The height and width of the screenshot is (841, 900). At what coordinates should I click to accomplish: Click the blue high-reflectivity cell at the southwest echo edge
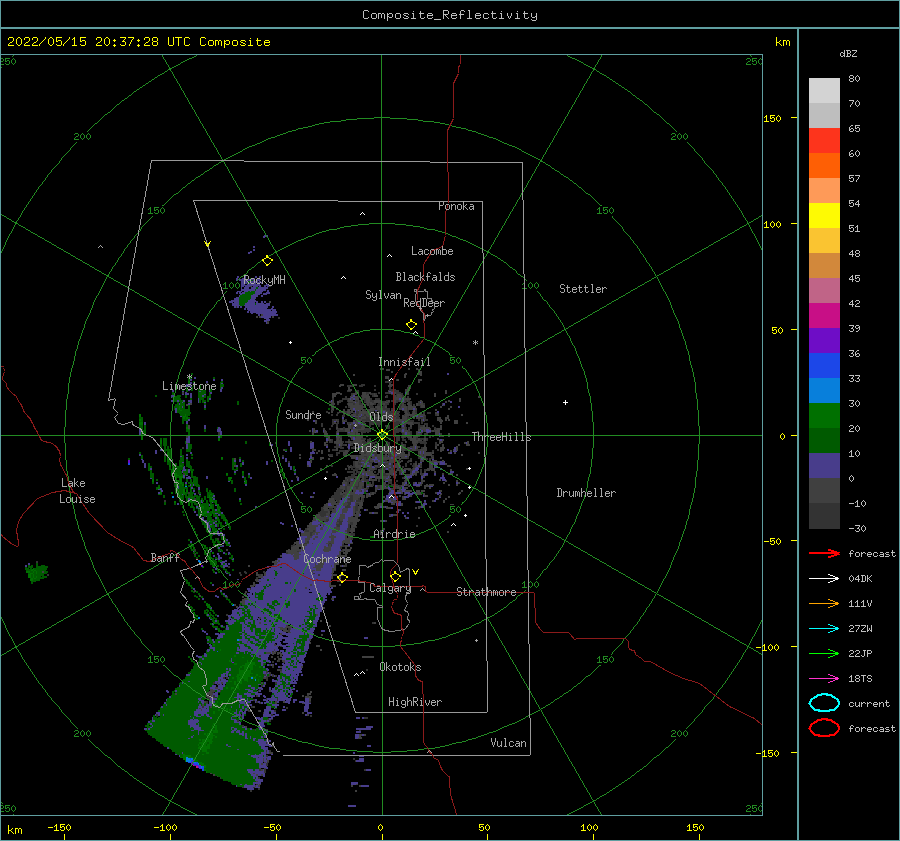(x=193, y=763)
